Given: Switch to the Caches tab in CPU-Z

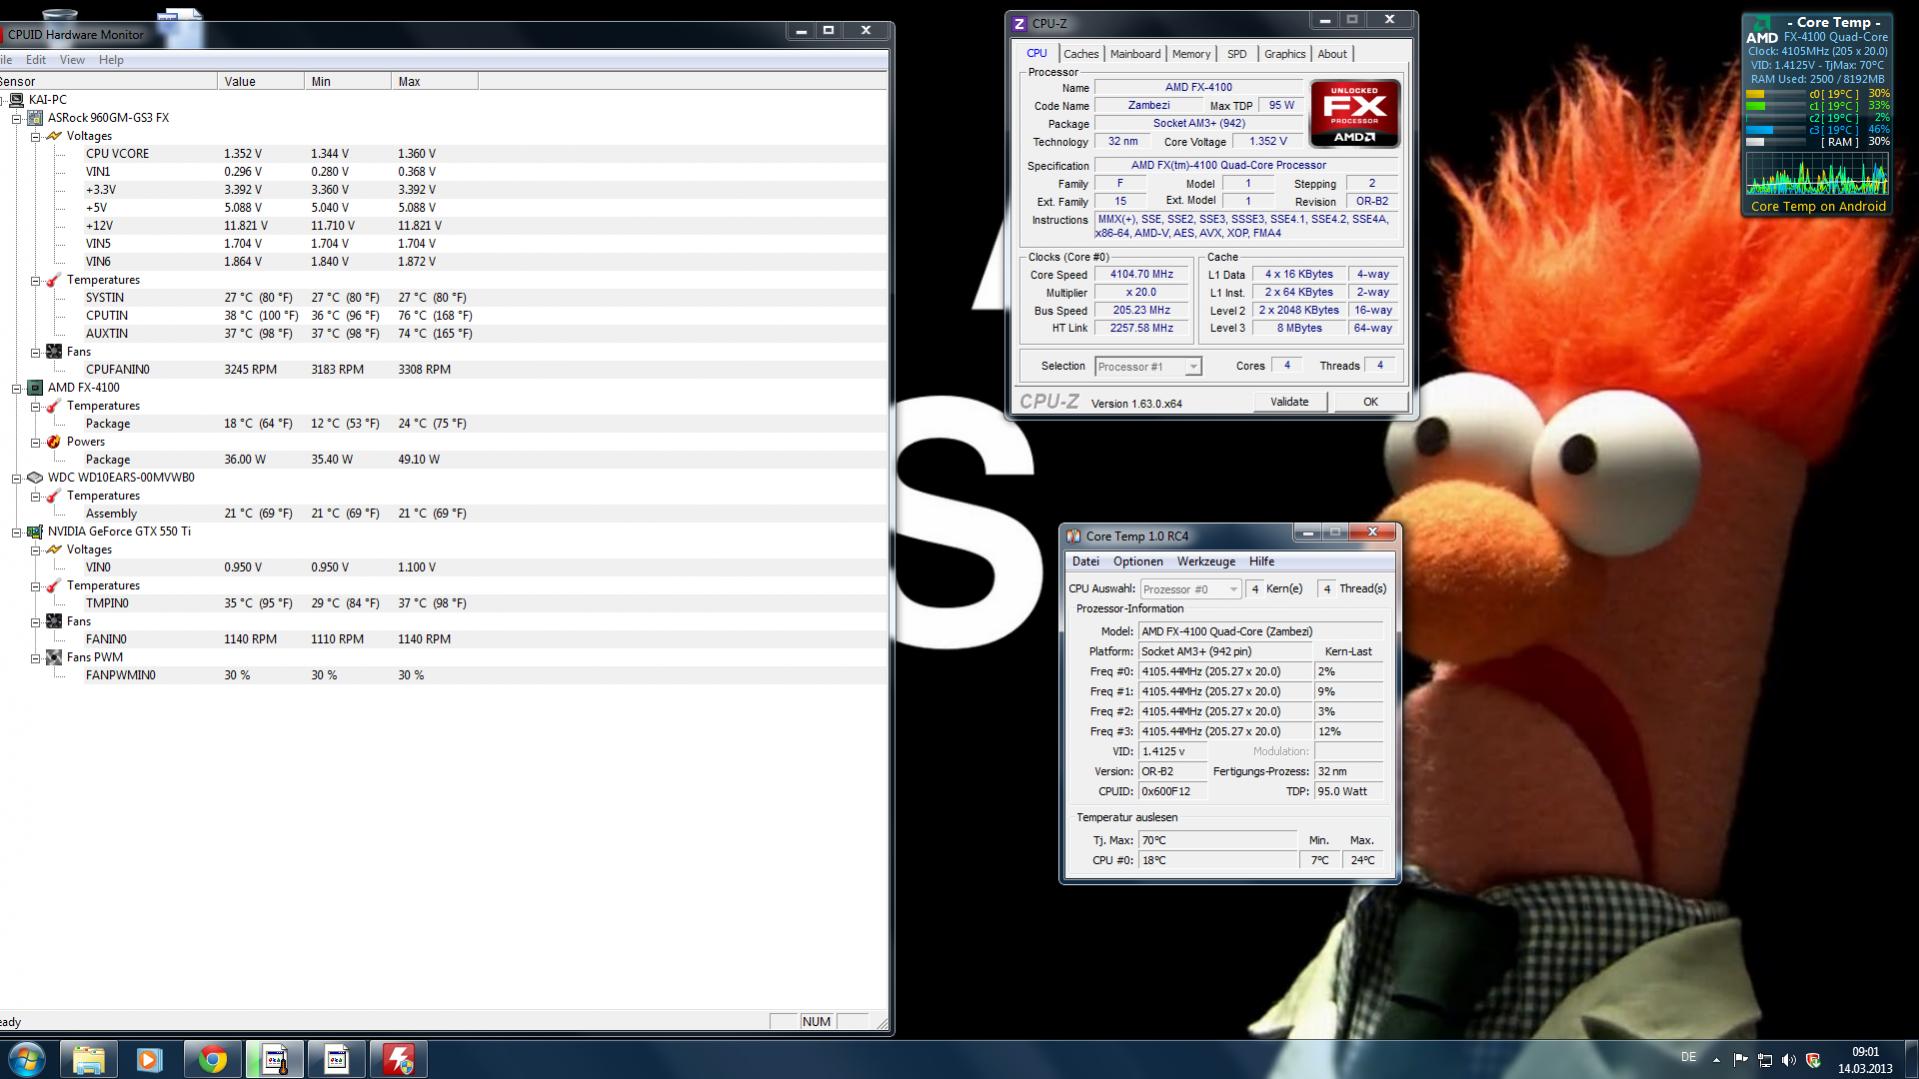Looking at the screenshot, I should point(1081,54).
